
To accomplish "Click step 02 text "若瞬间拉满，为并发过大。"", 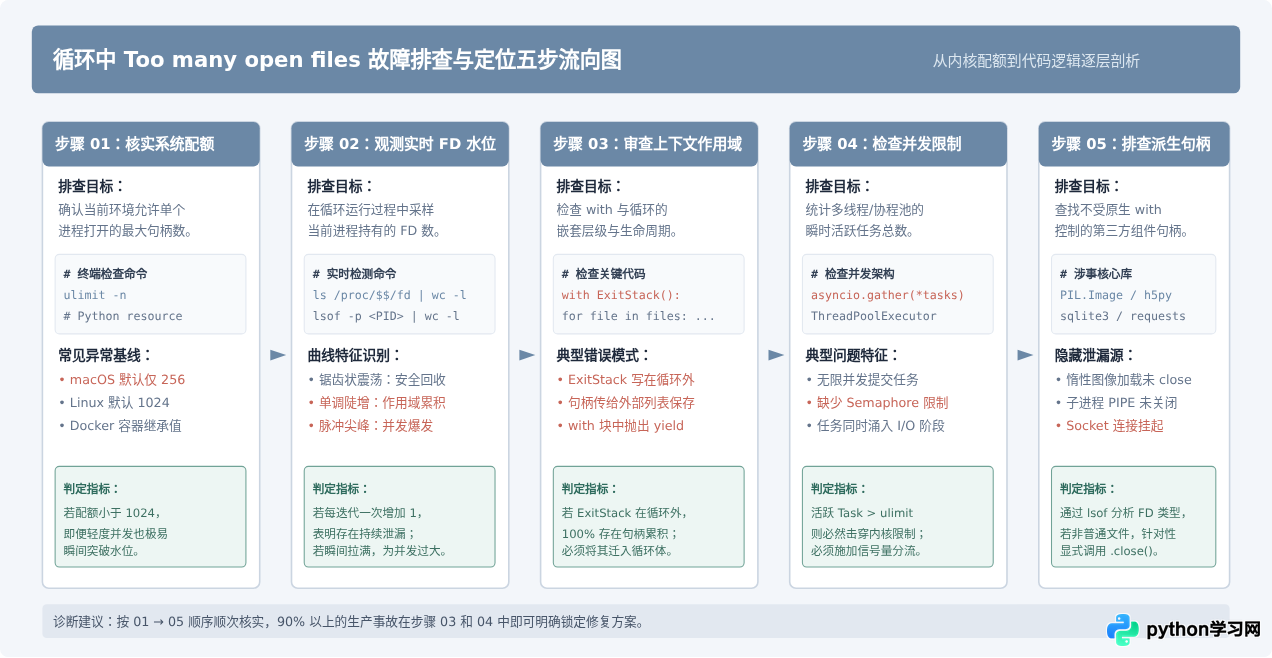I will click(381, 550).
